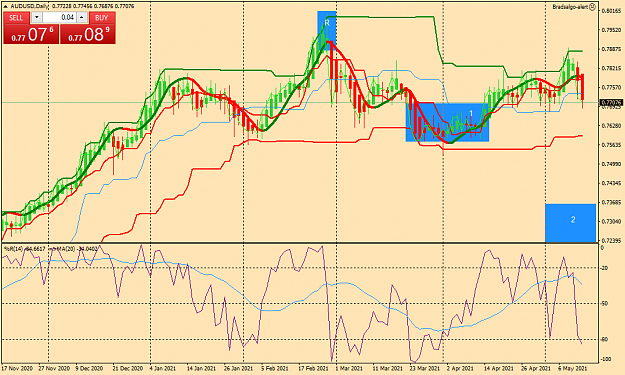
Task: Click the -20 level on indicator scale
Action: tap(604, 268)
